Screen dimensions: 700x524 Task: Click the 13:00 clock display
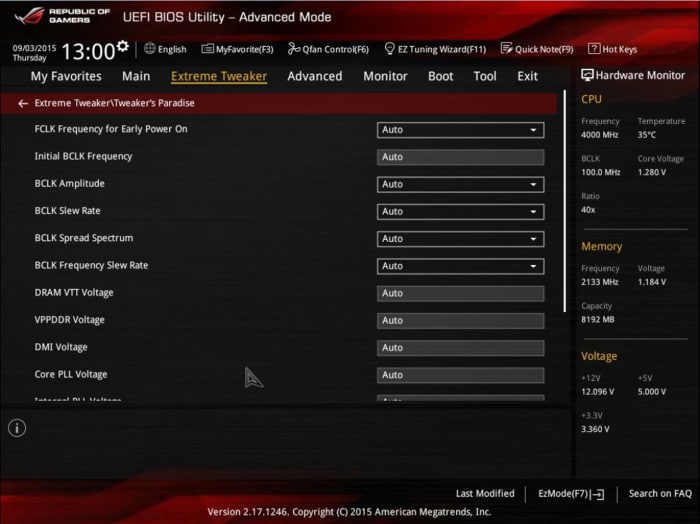88,51
